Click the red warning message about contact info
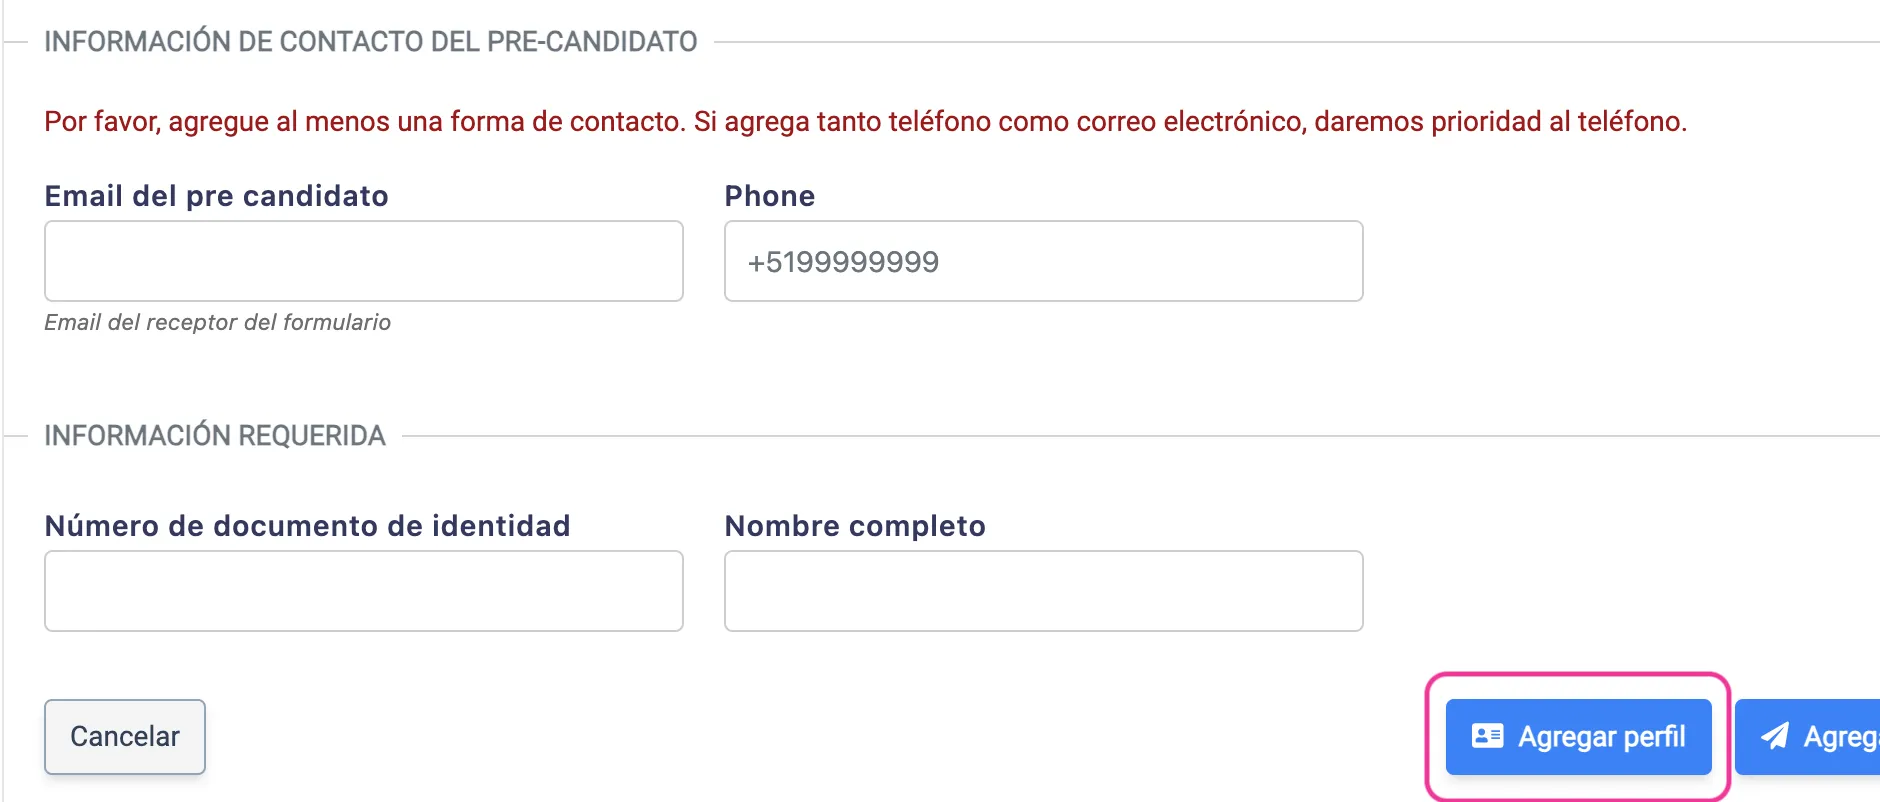The height and width of the screenshot is (802, 1880). coord(864,122)
